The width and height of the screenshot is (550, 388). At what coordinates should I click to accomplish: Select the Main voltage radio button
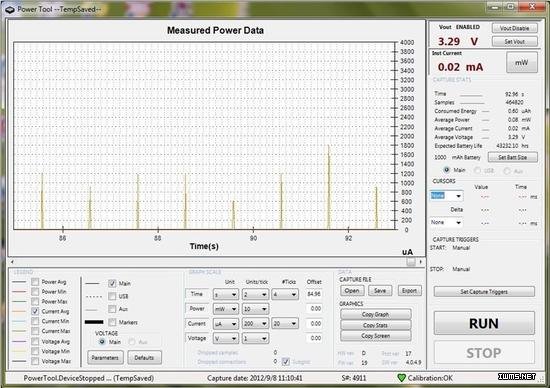point(102,341)
